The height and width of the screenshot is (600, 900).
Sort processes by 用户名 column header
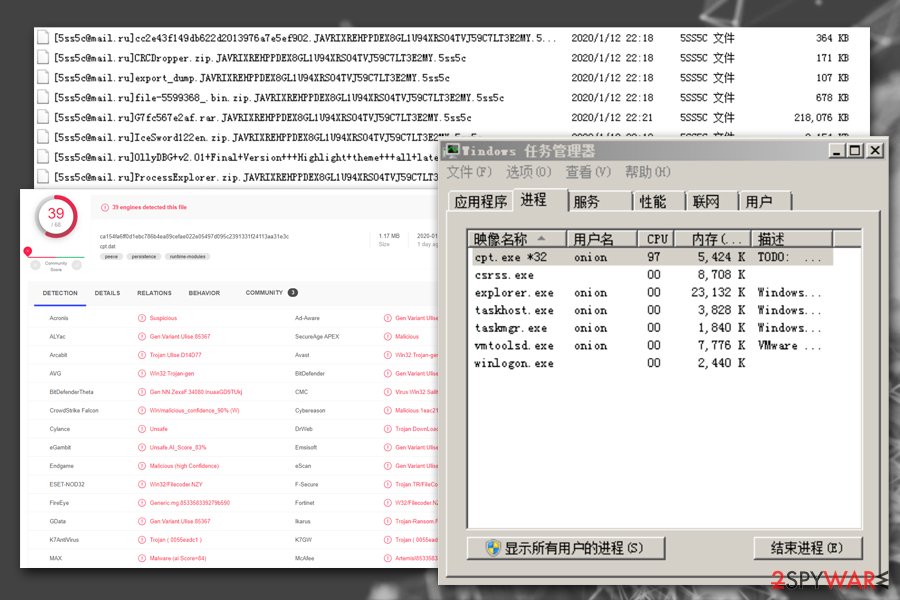[602, 238]
